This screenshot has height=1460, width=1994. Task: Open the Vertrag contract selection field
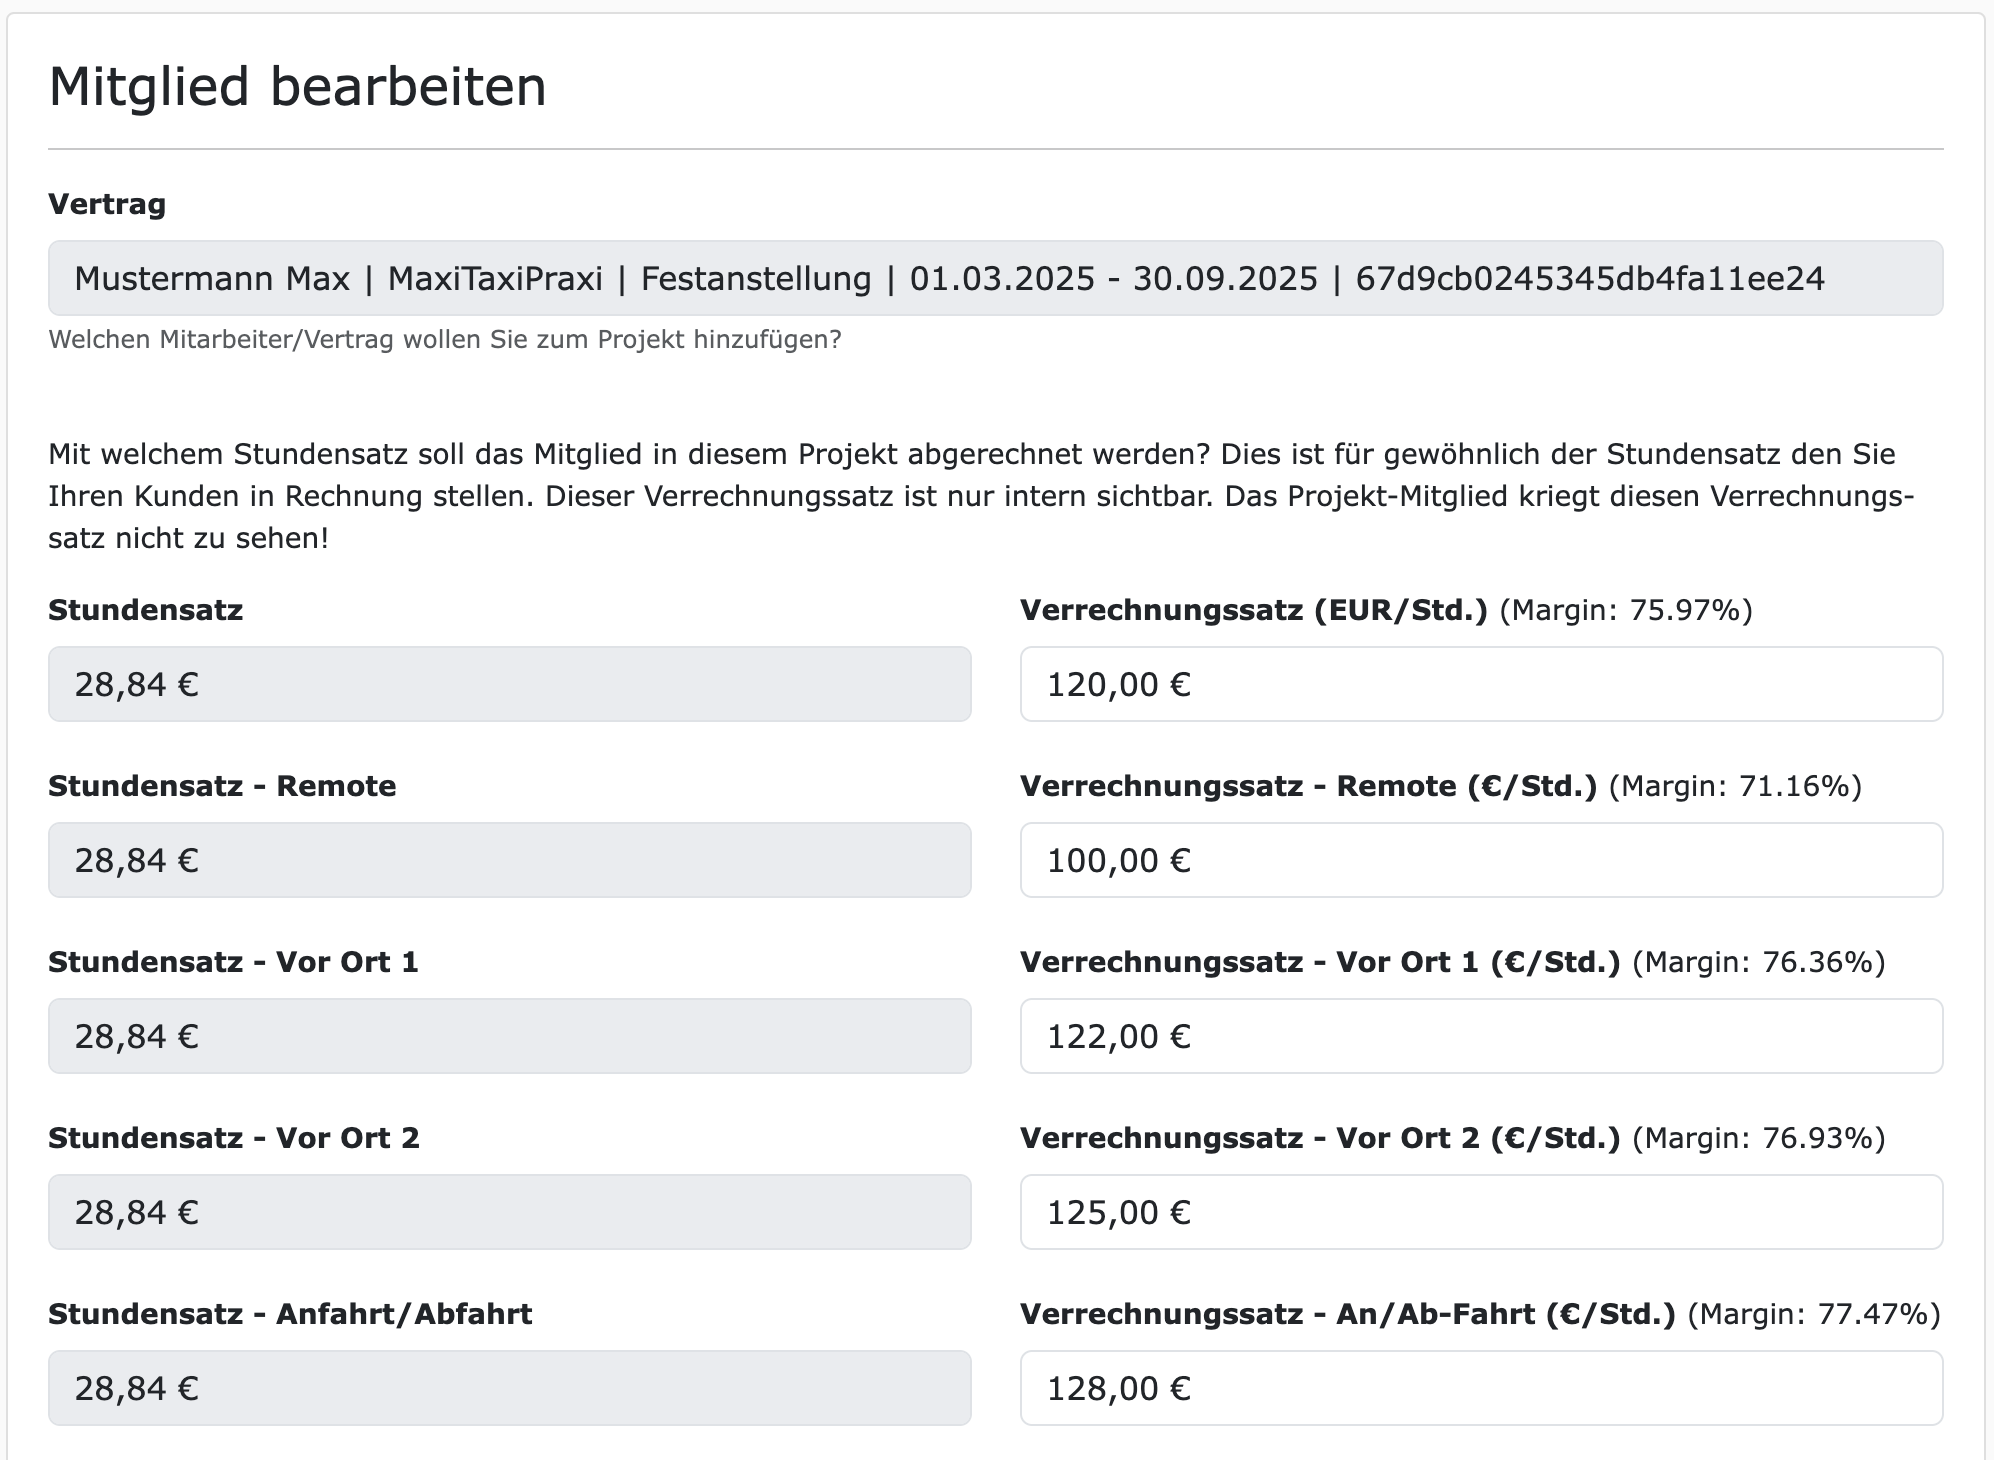[x=995, y=280]
